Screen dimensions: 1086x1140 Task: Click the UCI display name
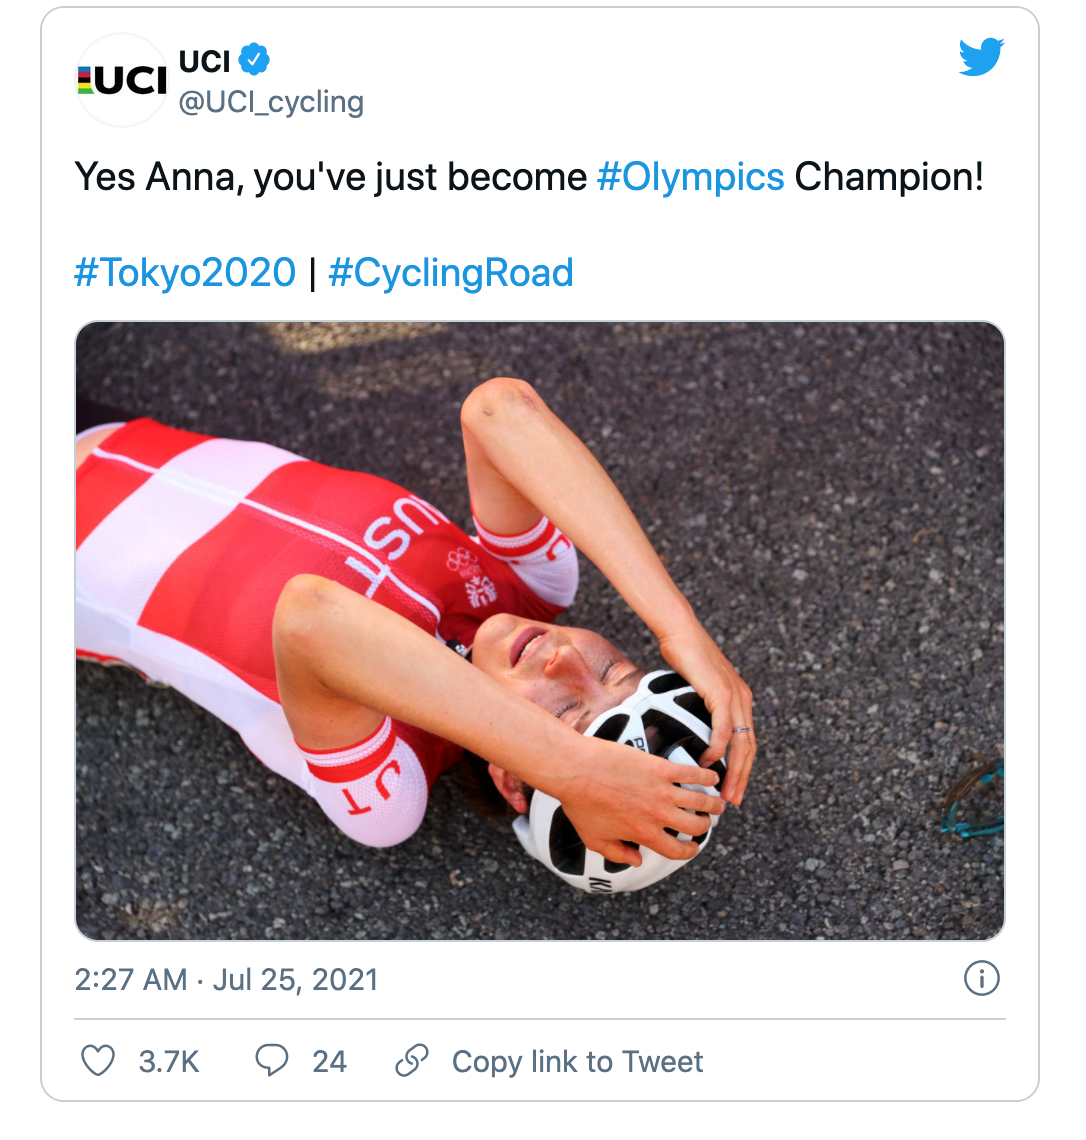tap(204, 61)
